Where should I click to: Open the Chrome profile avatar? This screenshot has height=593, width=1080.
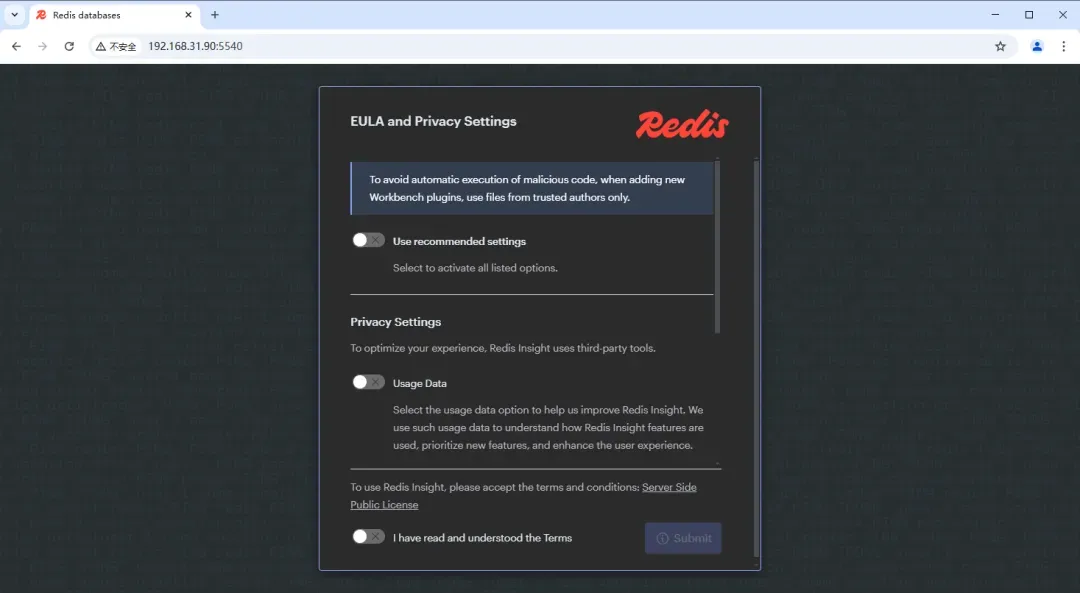tap(1037, 46)
